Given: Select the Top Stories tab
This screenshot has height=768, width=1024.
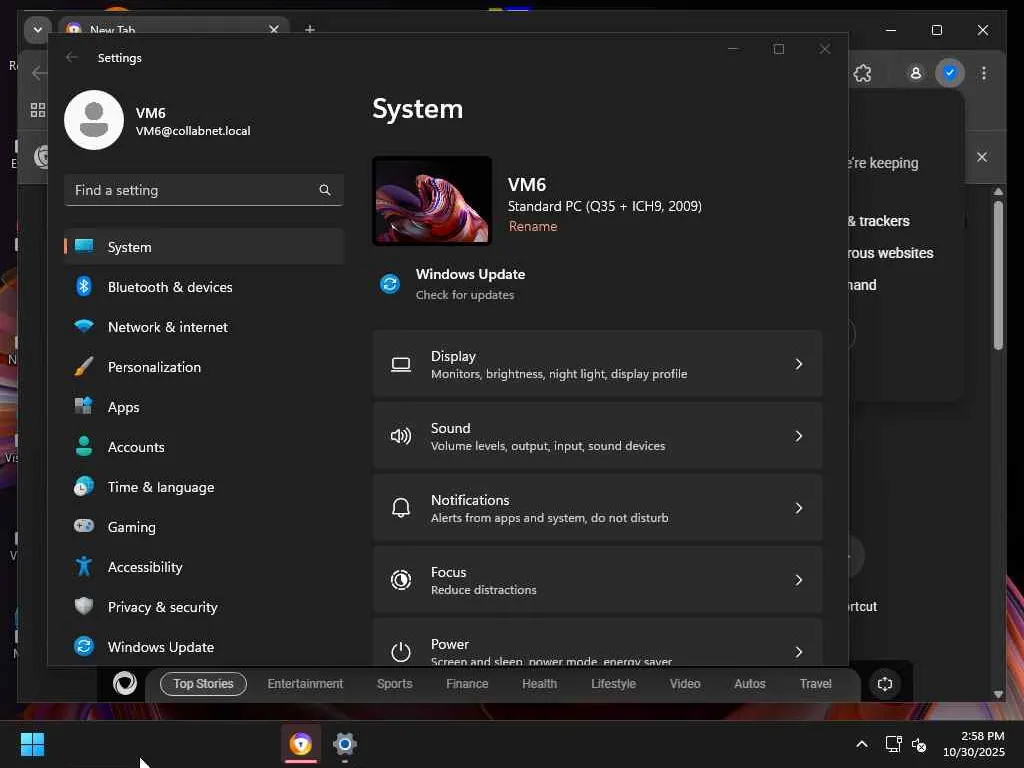Looking at the screenshot, I should (x=203, y=684).
